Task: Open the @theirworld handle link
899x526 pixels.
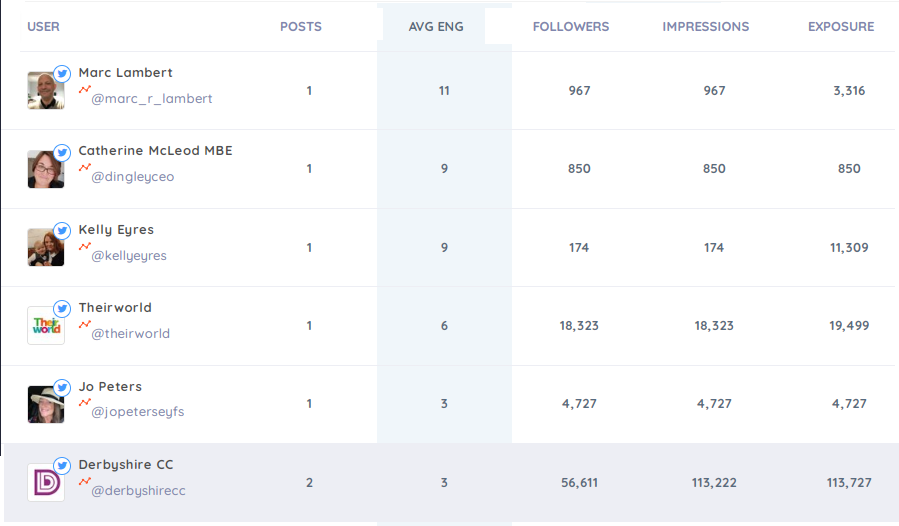Action: (x=131, y=334)
